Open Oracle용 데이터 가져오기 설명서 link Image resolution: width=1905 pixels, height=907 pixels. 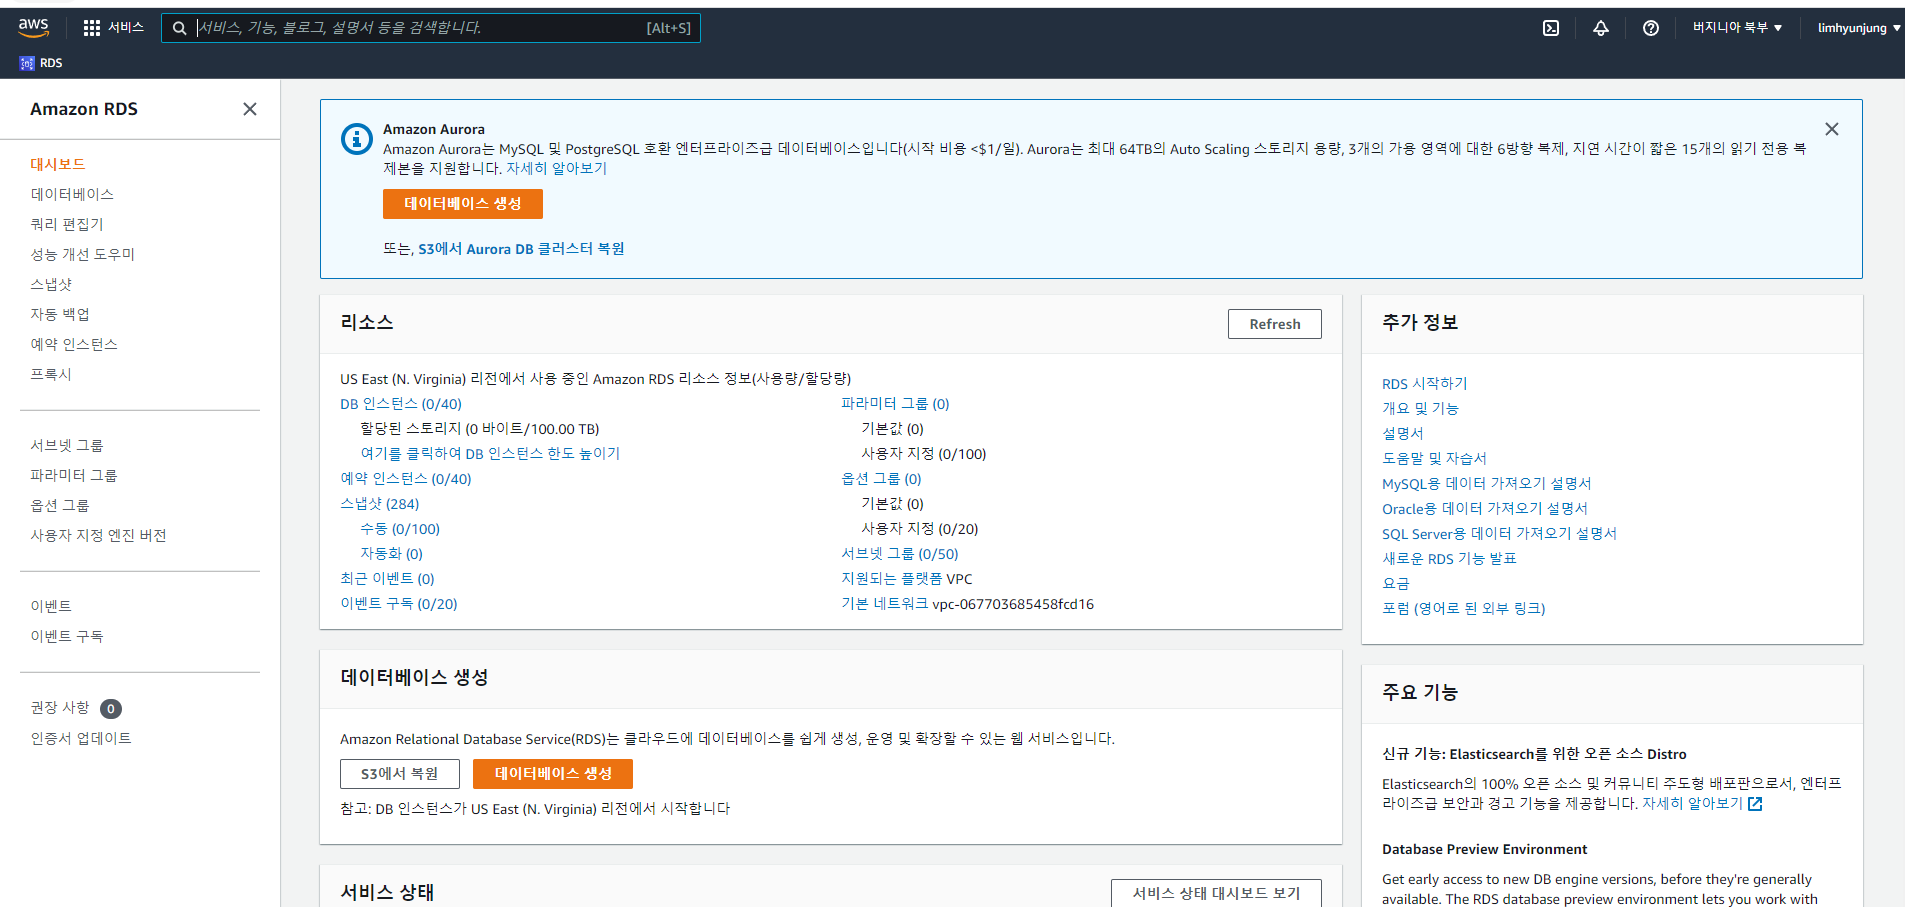click(x=1485, y=509)
